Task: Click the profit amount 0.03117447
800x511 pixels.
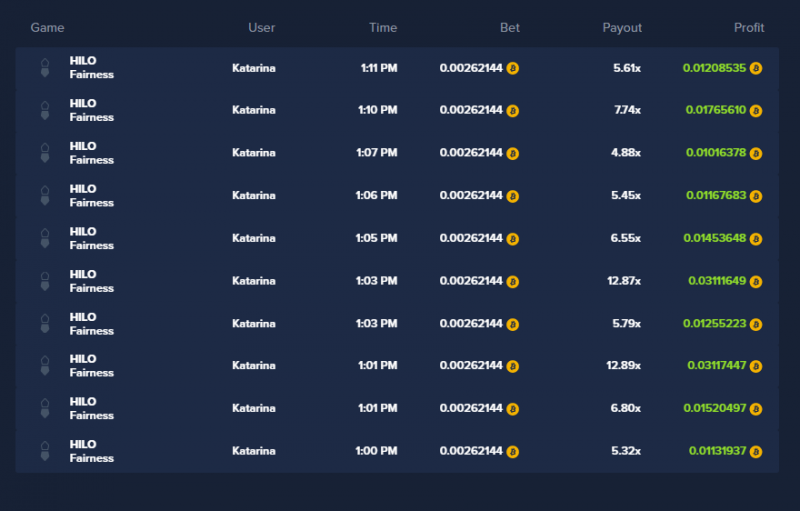Action: click(717, 366)
